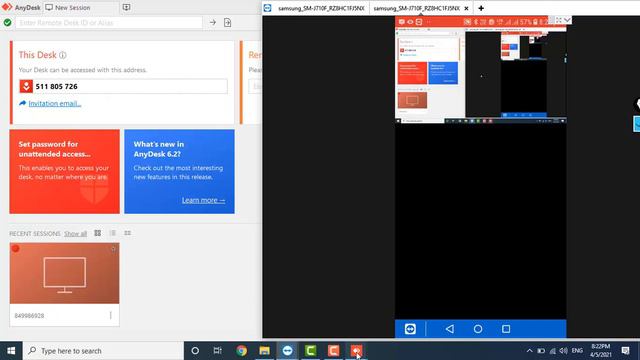This screenshot has height=360, width=640.
Task: Switch recent sessions to detailed list view
Action: (x=128, y=233)
